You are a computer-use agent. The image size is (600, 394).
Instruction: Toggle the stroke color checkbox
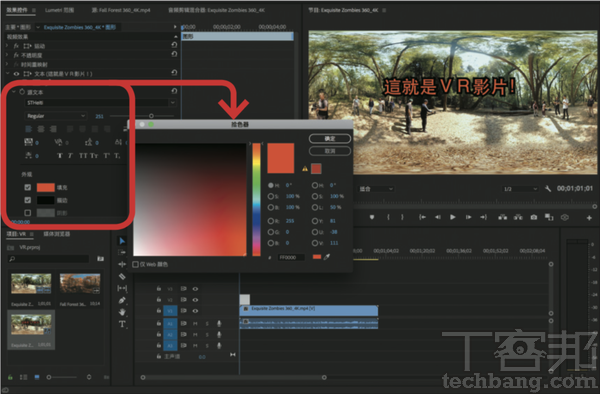tap(28, 200)
